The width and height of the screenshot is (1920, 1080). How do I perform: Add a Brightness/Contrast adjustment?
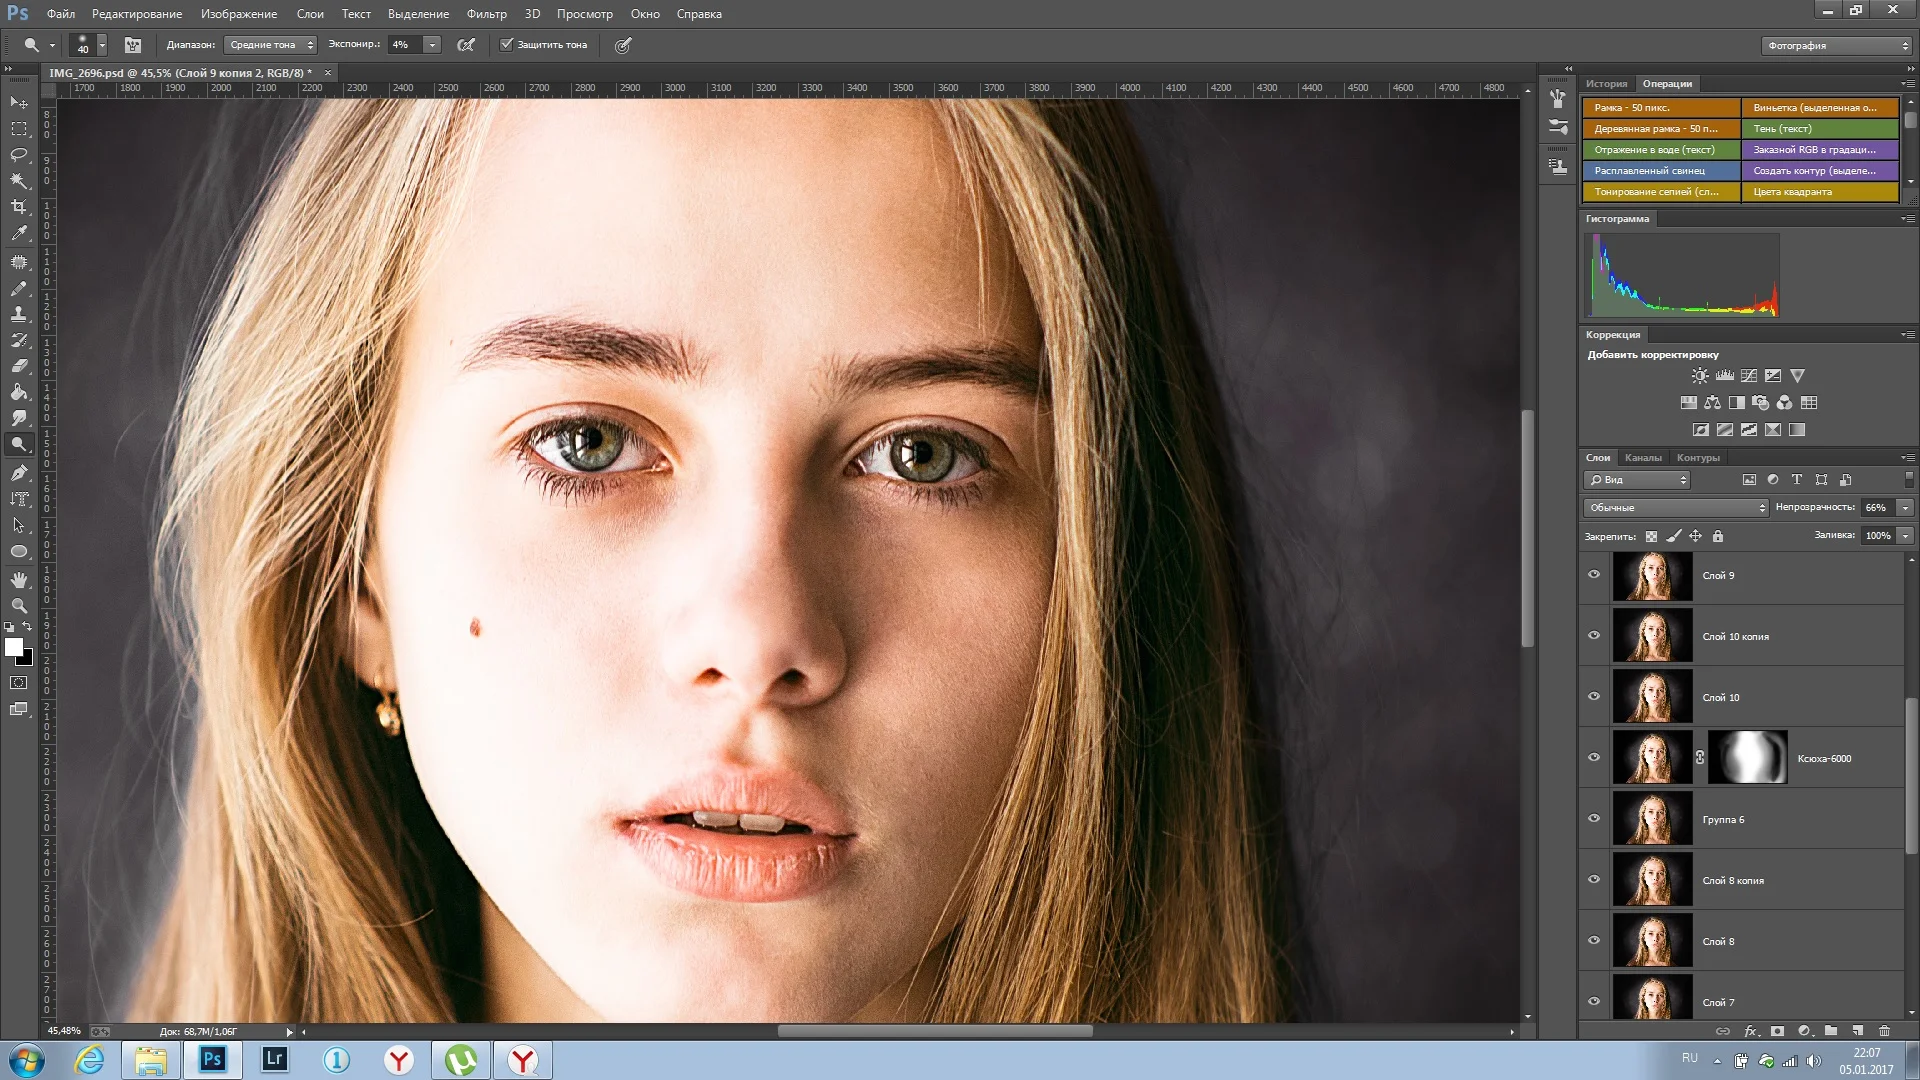(x=1700, y=376)
